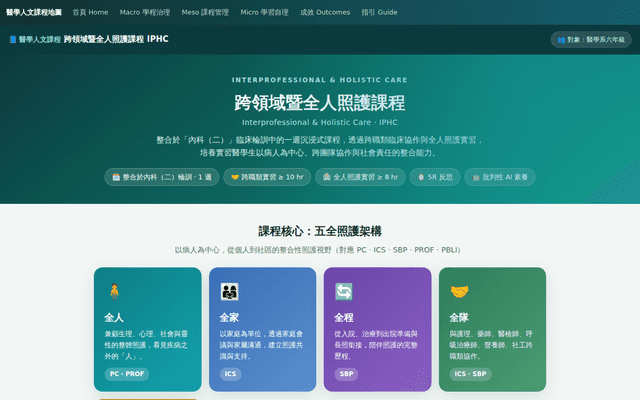Image resolution: width=640 pixels, height=400 pixels.
Task: Open the Meso 課程管理 menu
Action: [205, 12]
